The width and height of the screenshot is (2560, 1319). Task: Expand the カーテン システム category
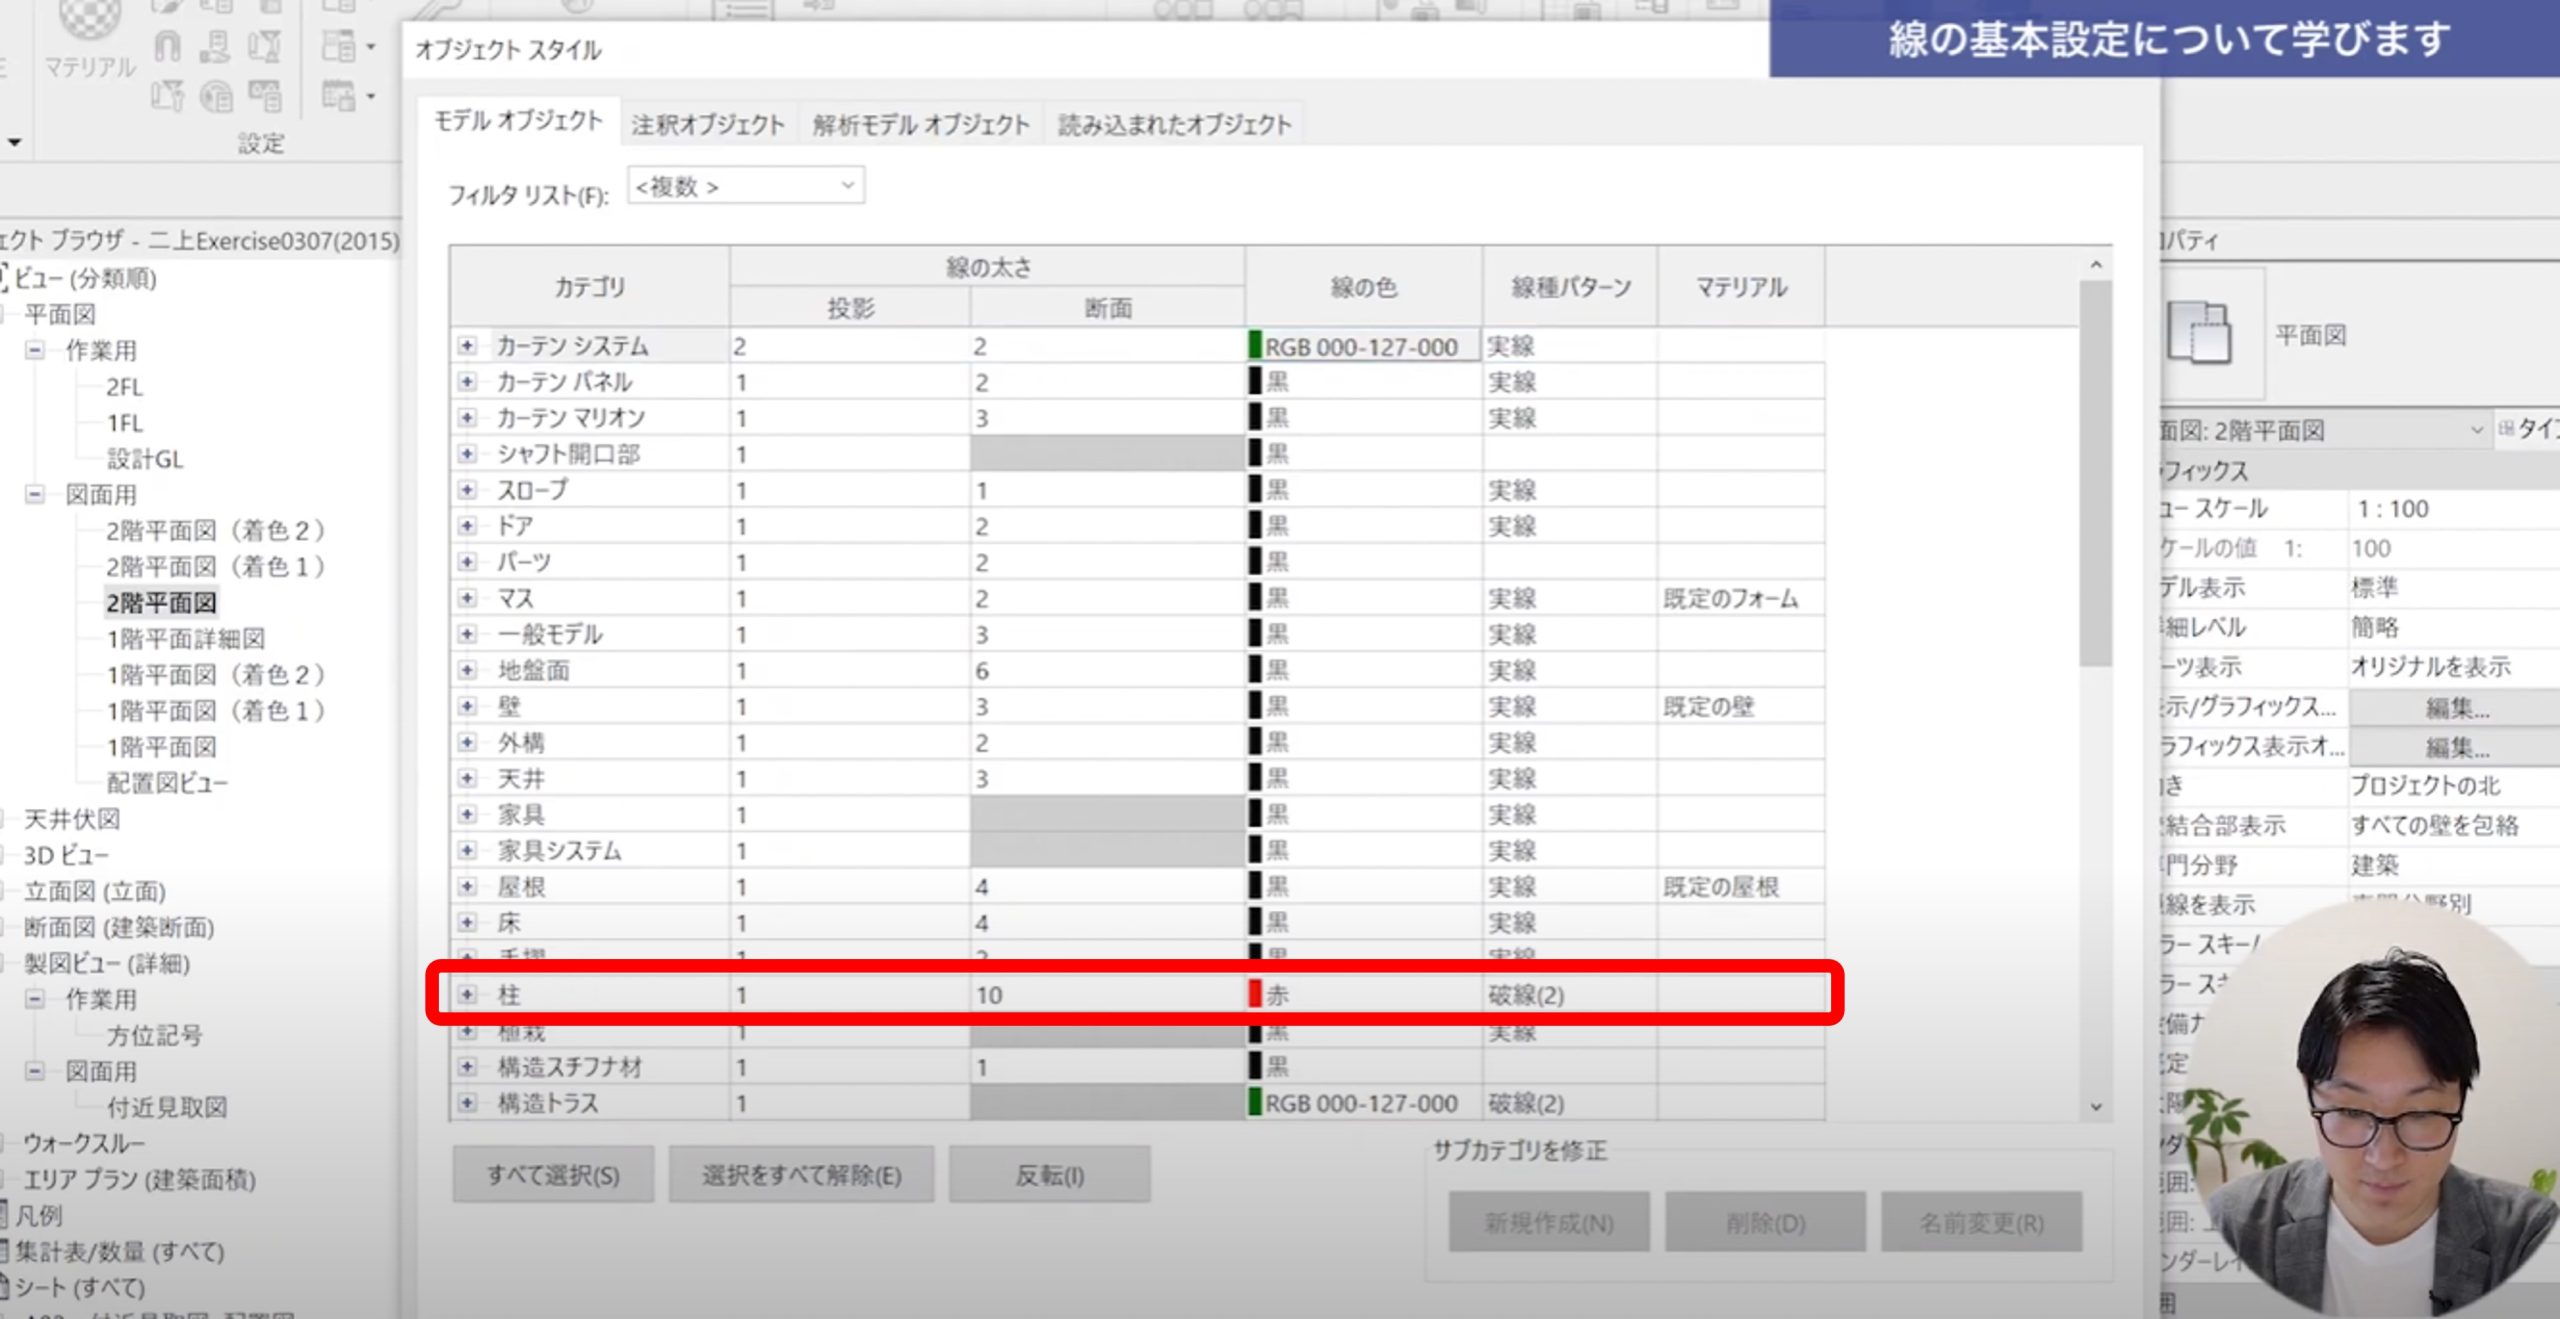pos(467,346)
